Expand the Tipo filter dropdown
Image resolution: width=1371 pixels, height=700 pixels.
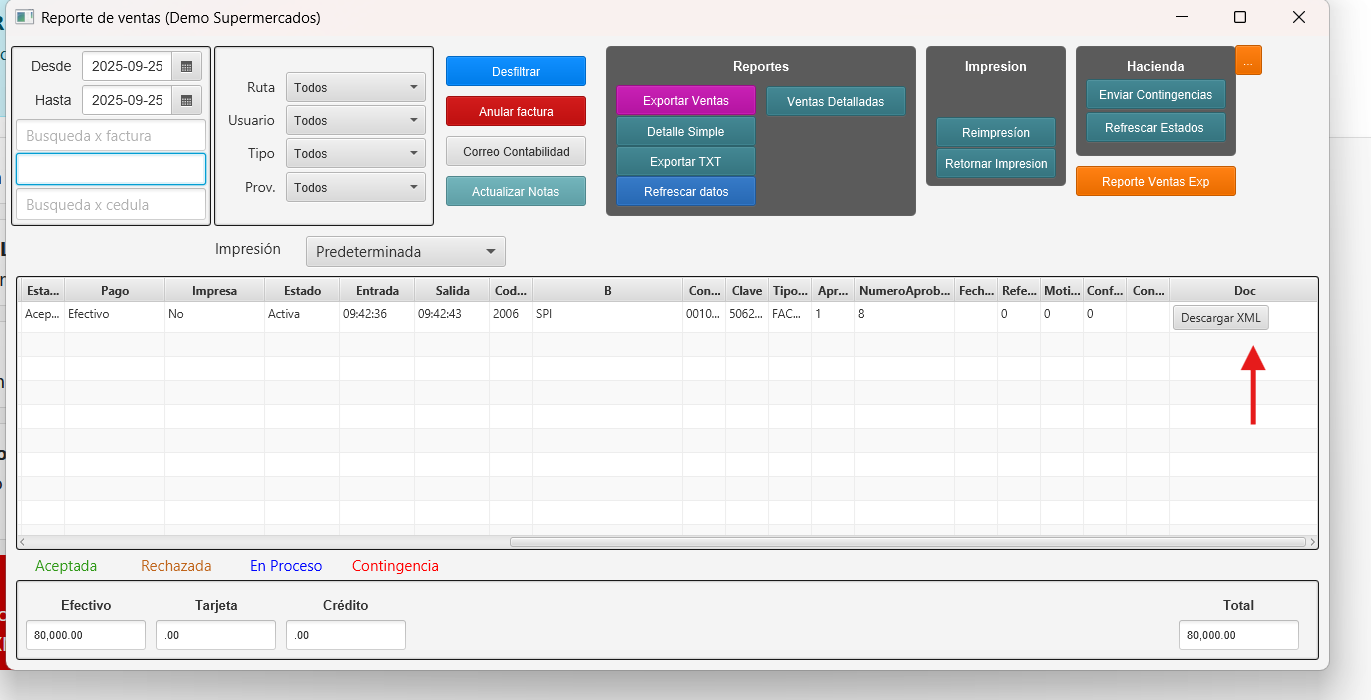coord(356,154)
